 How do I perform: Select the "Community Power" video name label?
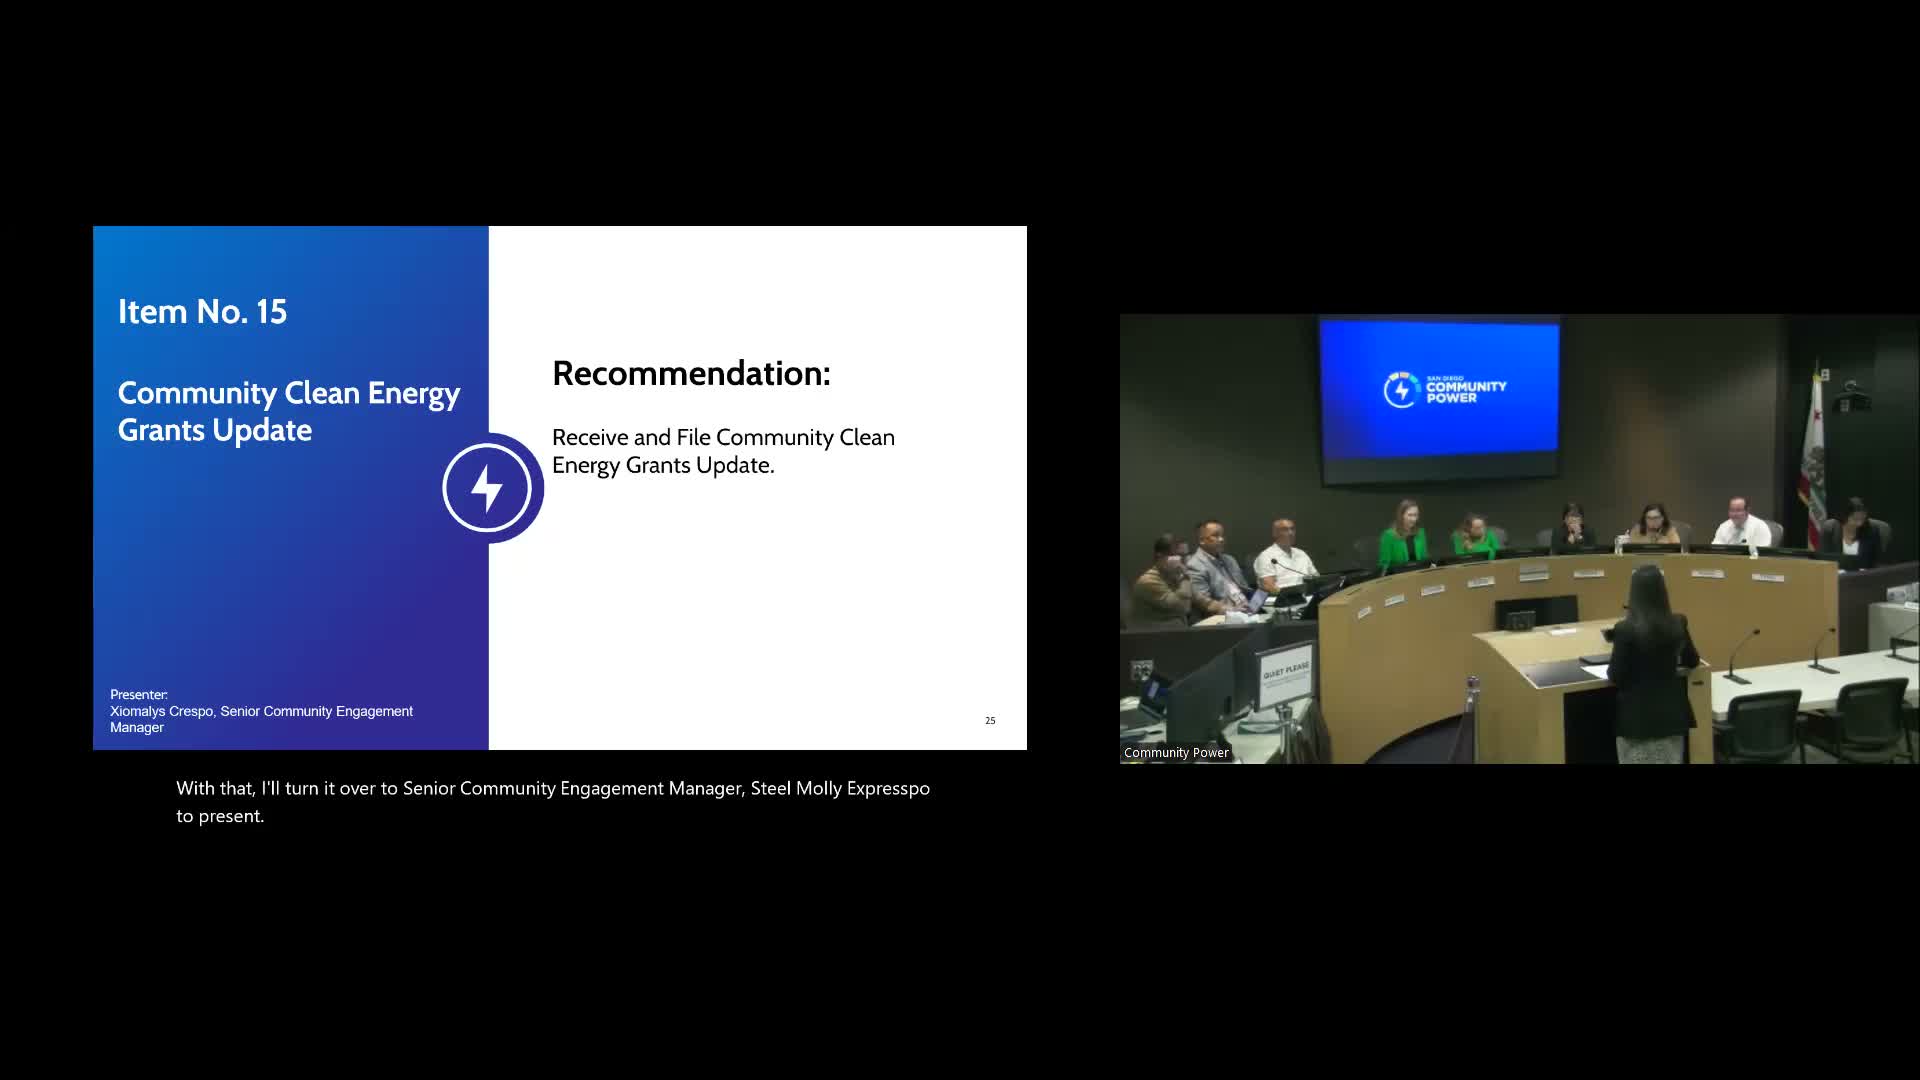[x=1176, y=753]
